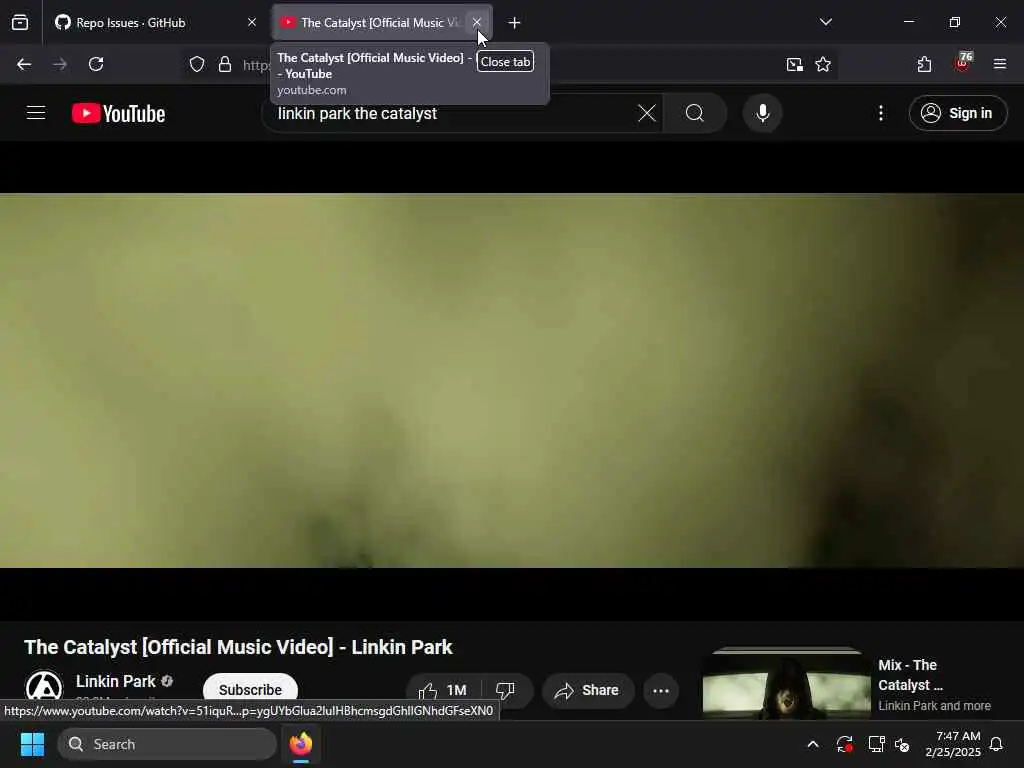Viewport: 1024px width, 768px height.
Task: Open the sync status tray icon
Action: (x=844, y=744)
